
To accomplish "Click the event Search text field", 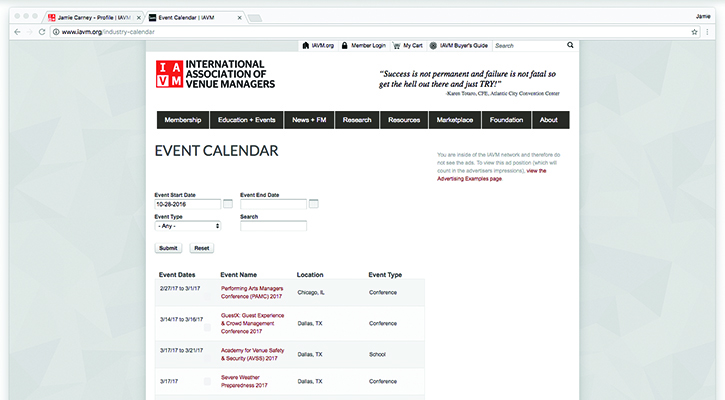I will (x=273, y=226).
